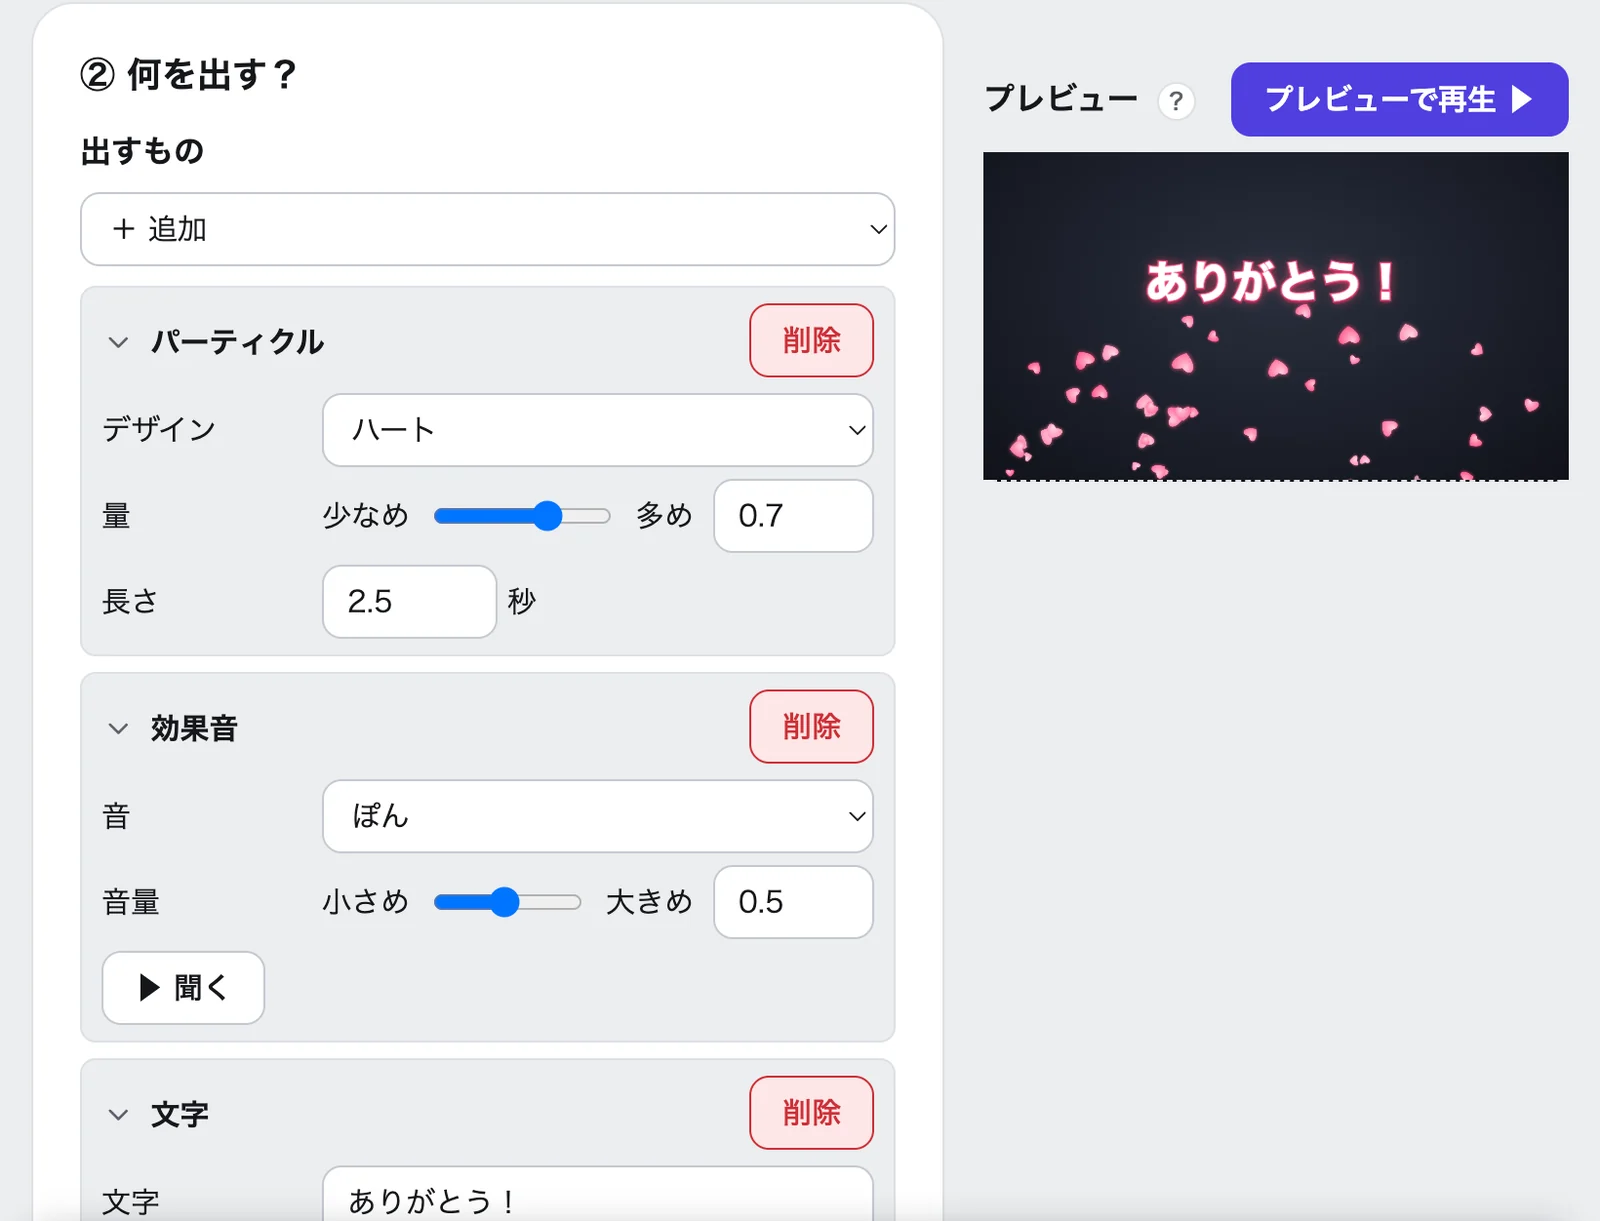Image resolution: width=1600 pixels, height=1221 pixels.
Task: Click the 量 value field 0.7
Action: click(793, 516)
